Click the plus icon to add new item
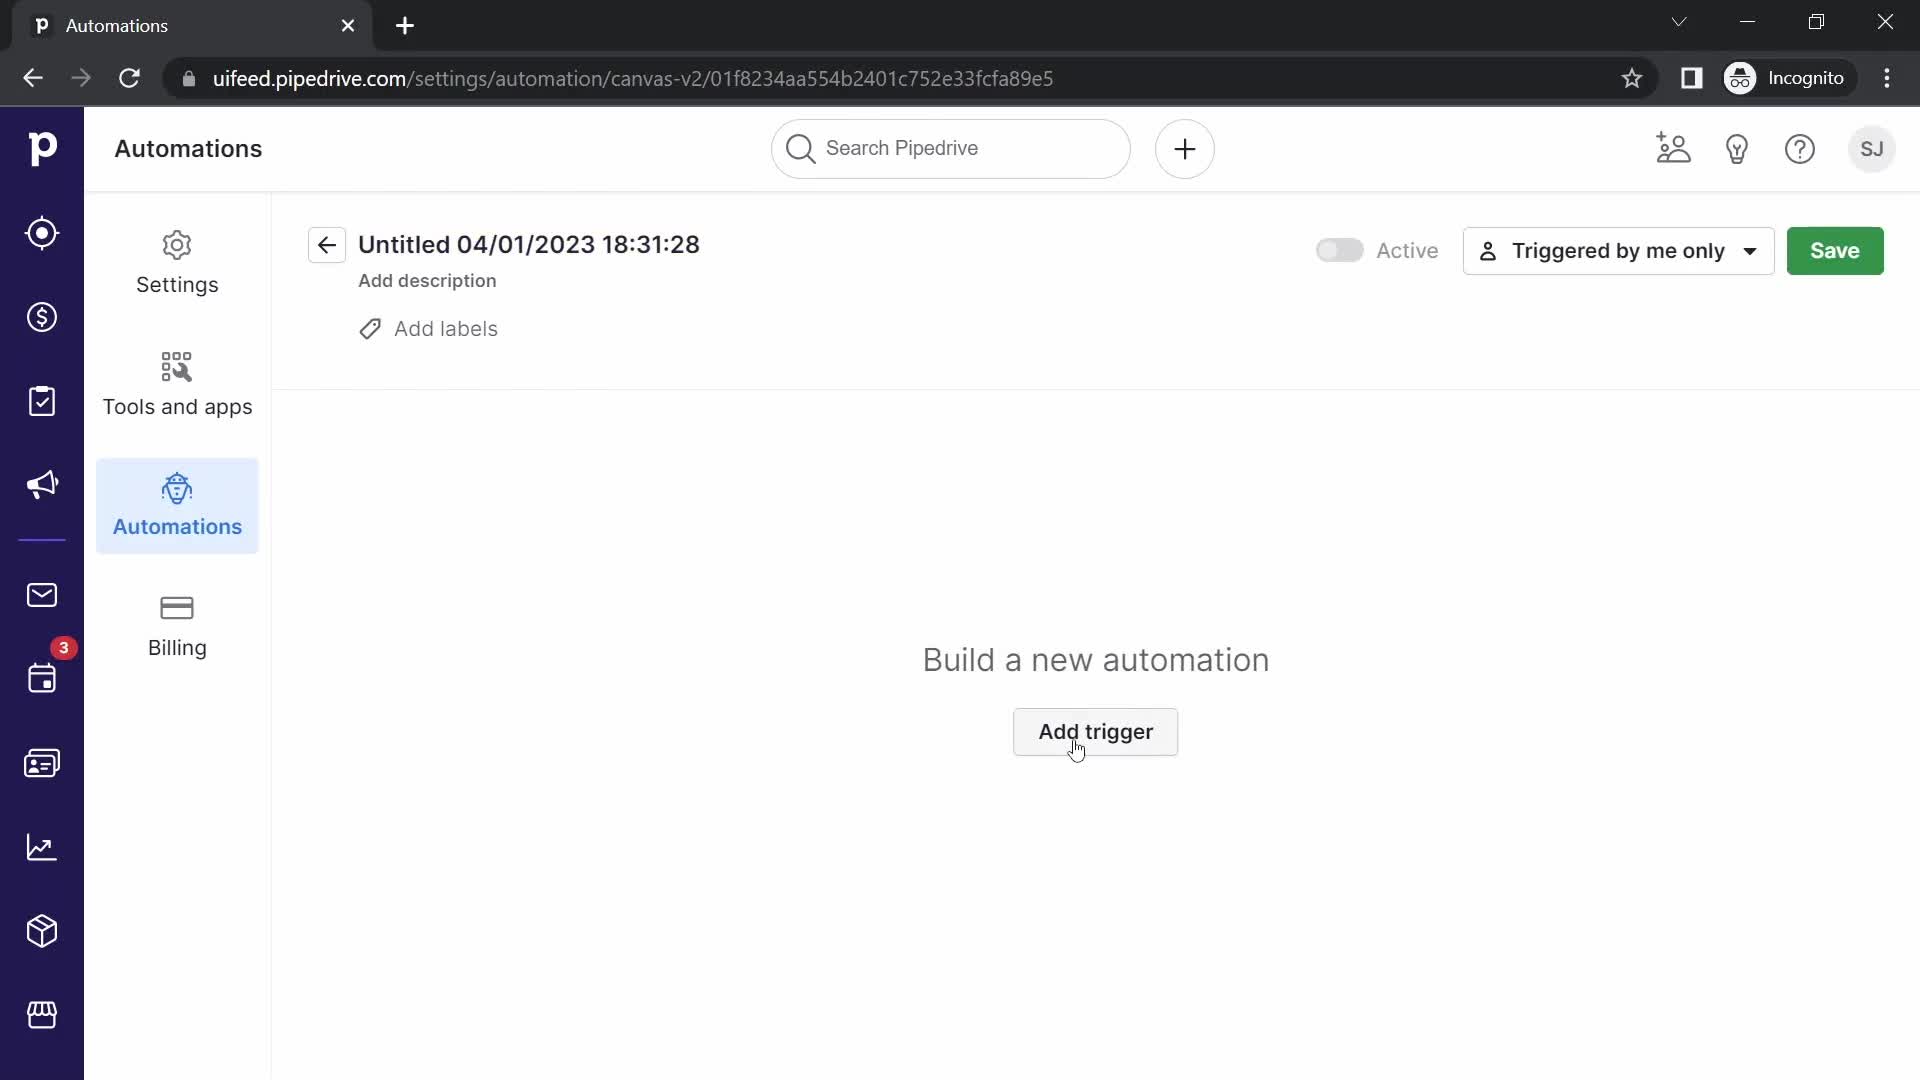Screen dimensions: 1920x1080 (1184, 149)
